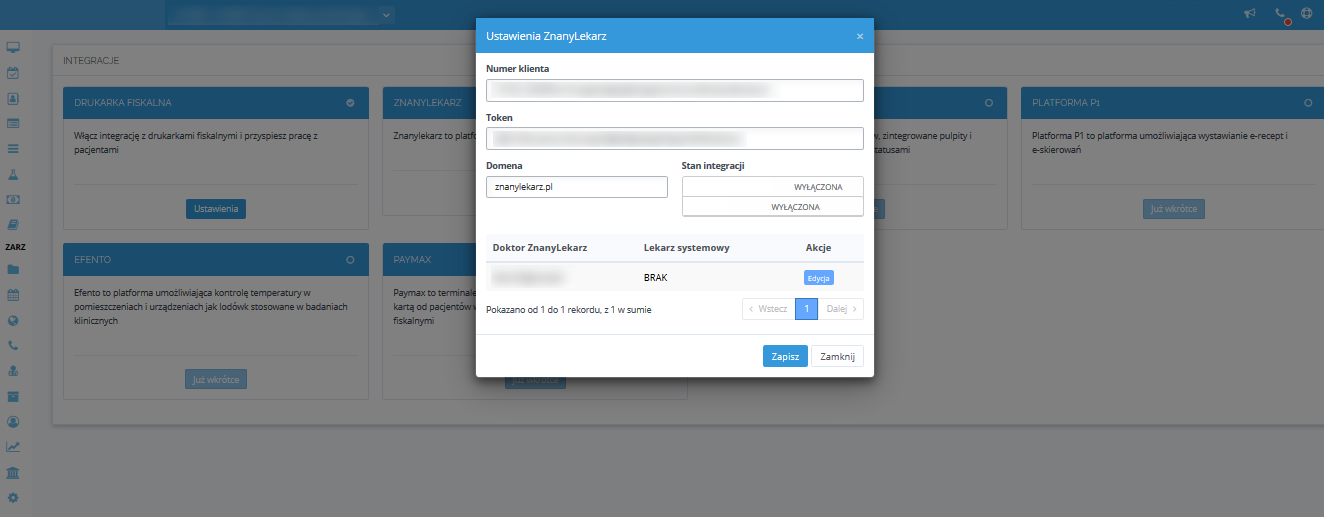Select pagination page 1

806,309
